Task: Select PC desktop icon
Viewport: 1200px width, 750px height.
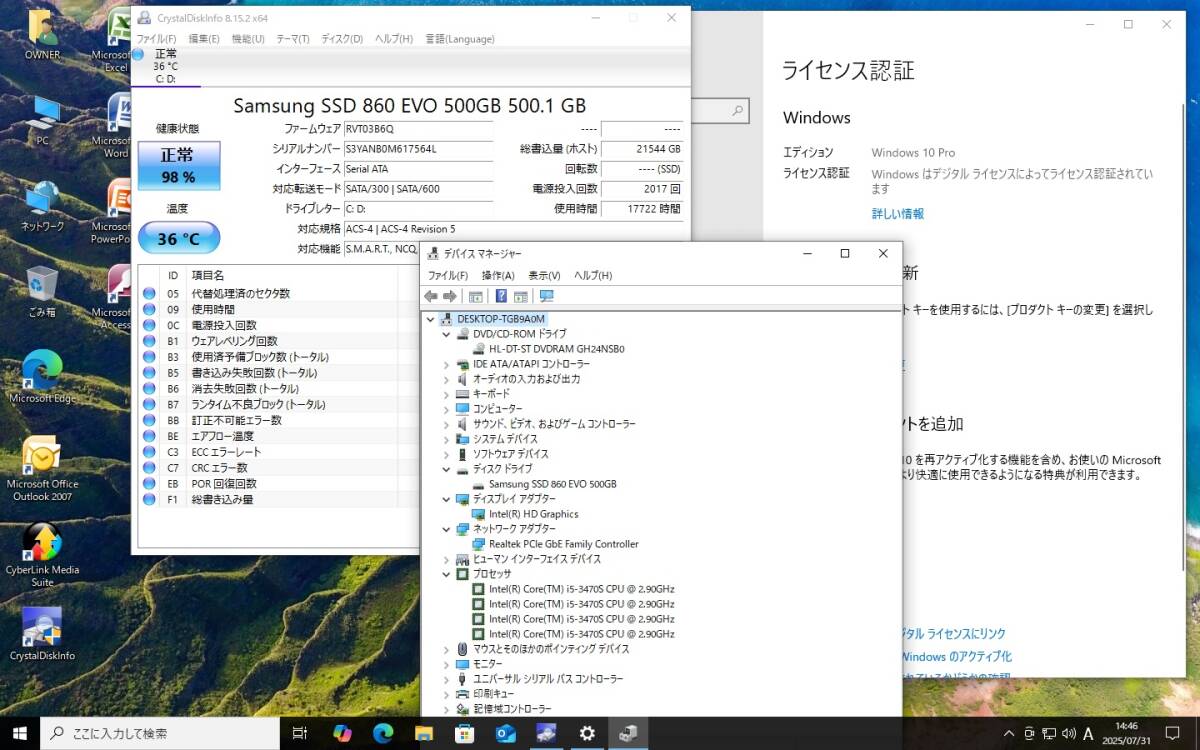Action: 42,121
